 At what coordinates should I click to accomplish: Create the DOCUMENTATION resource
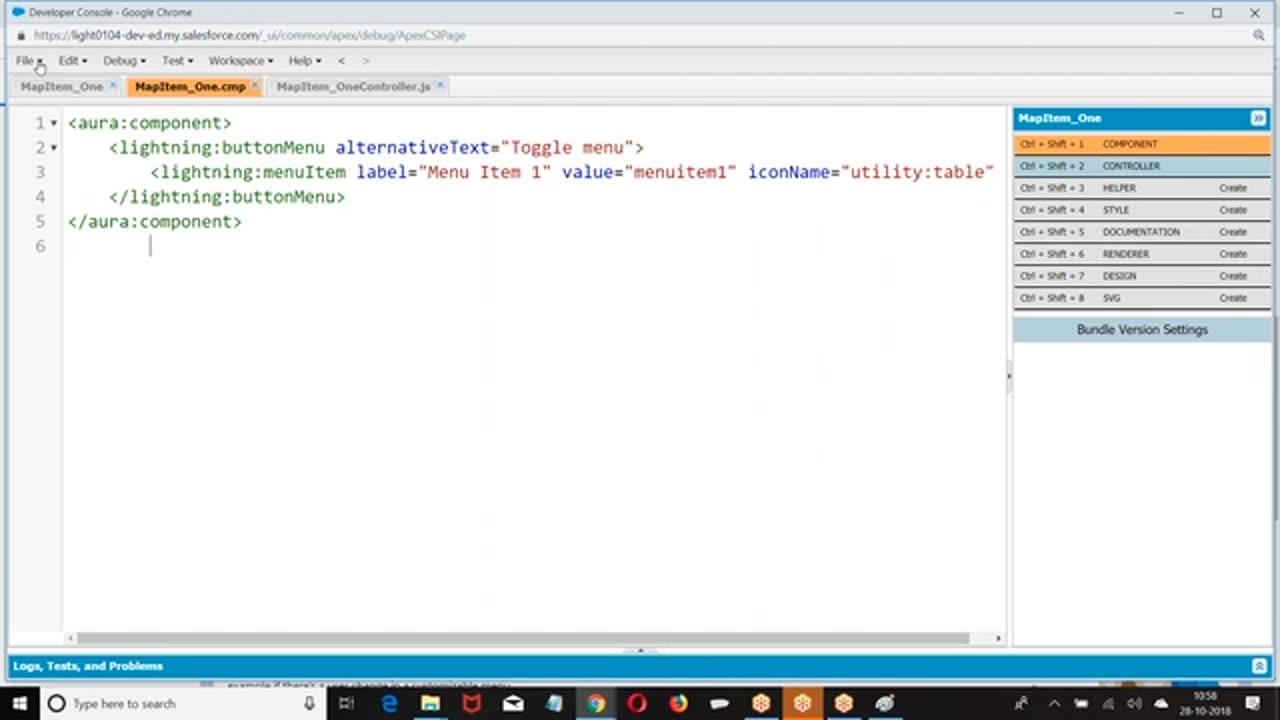[1233, 232]
